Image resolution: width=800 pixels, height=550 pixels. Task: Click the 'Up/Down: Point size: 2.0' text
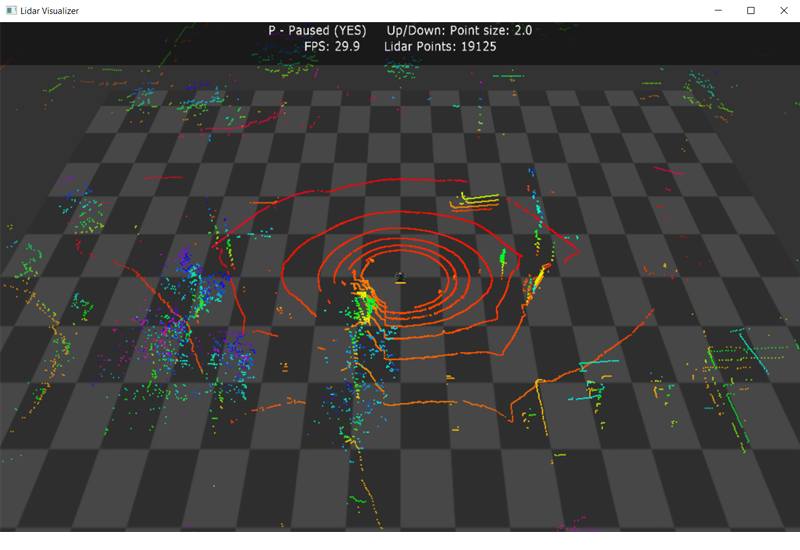coord(459,31)
